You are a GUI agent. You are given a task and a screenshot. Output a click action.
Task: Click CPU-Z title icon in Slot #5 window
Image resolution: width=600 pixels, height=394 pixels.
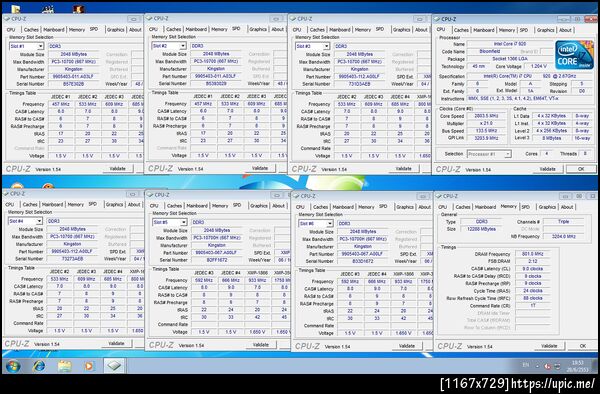(x=150, y=195)
